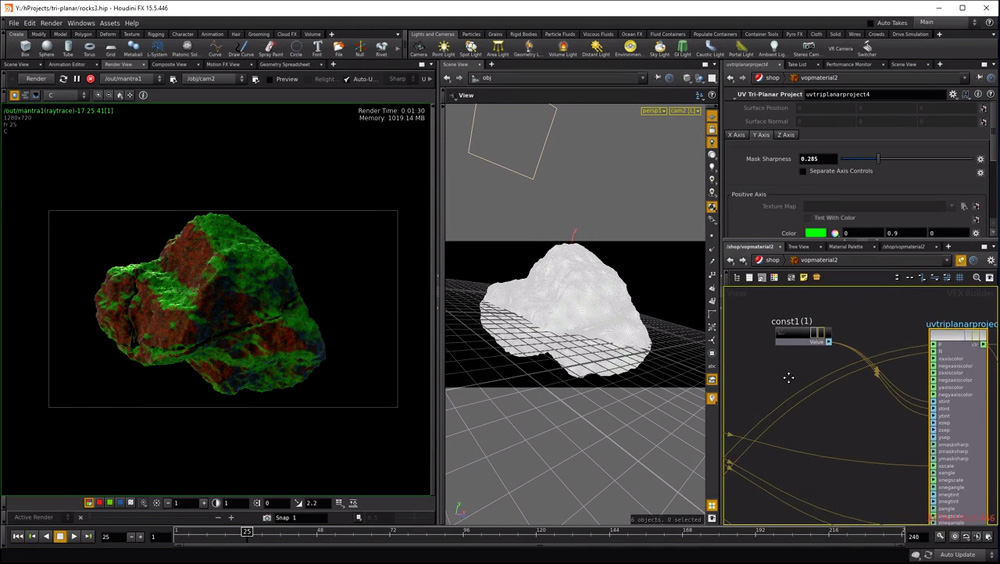
Task: Open the Main take dropdown
Action: [x=946, y=22]
